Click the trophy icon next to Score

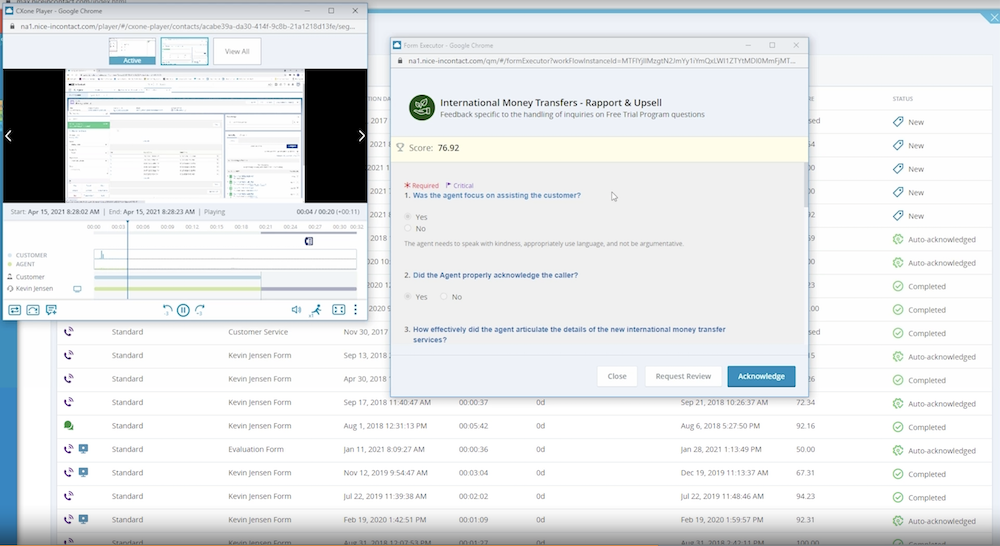401,147
